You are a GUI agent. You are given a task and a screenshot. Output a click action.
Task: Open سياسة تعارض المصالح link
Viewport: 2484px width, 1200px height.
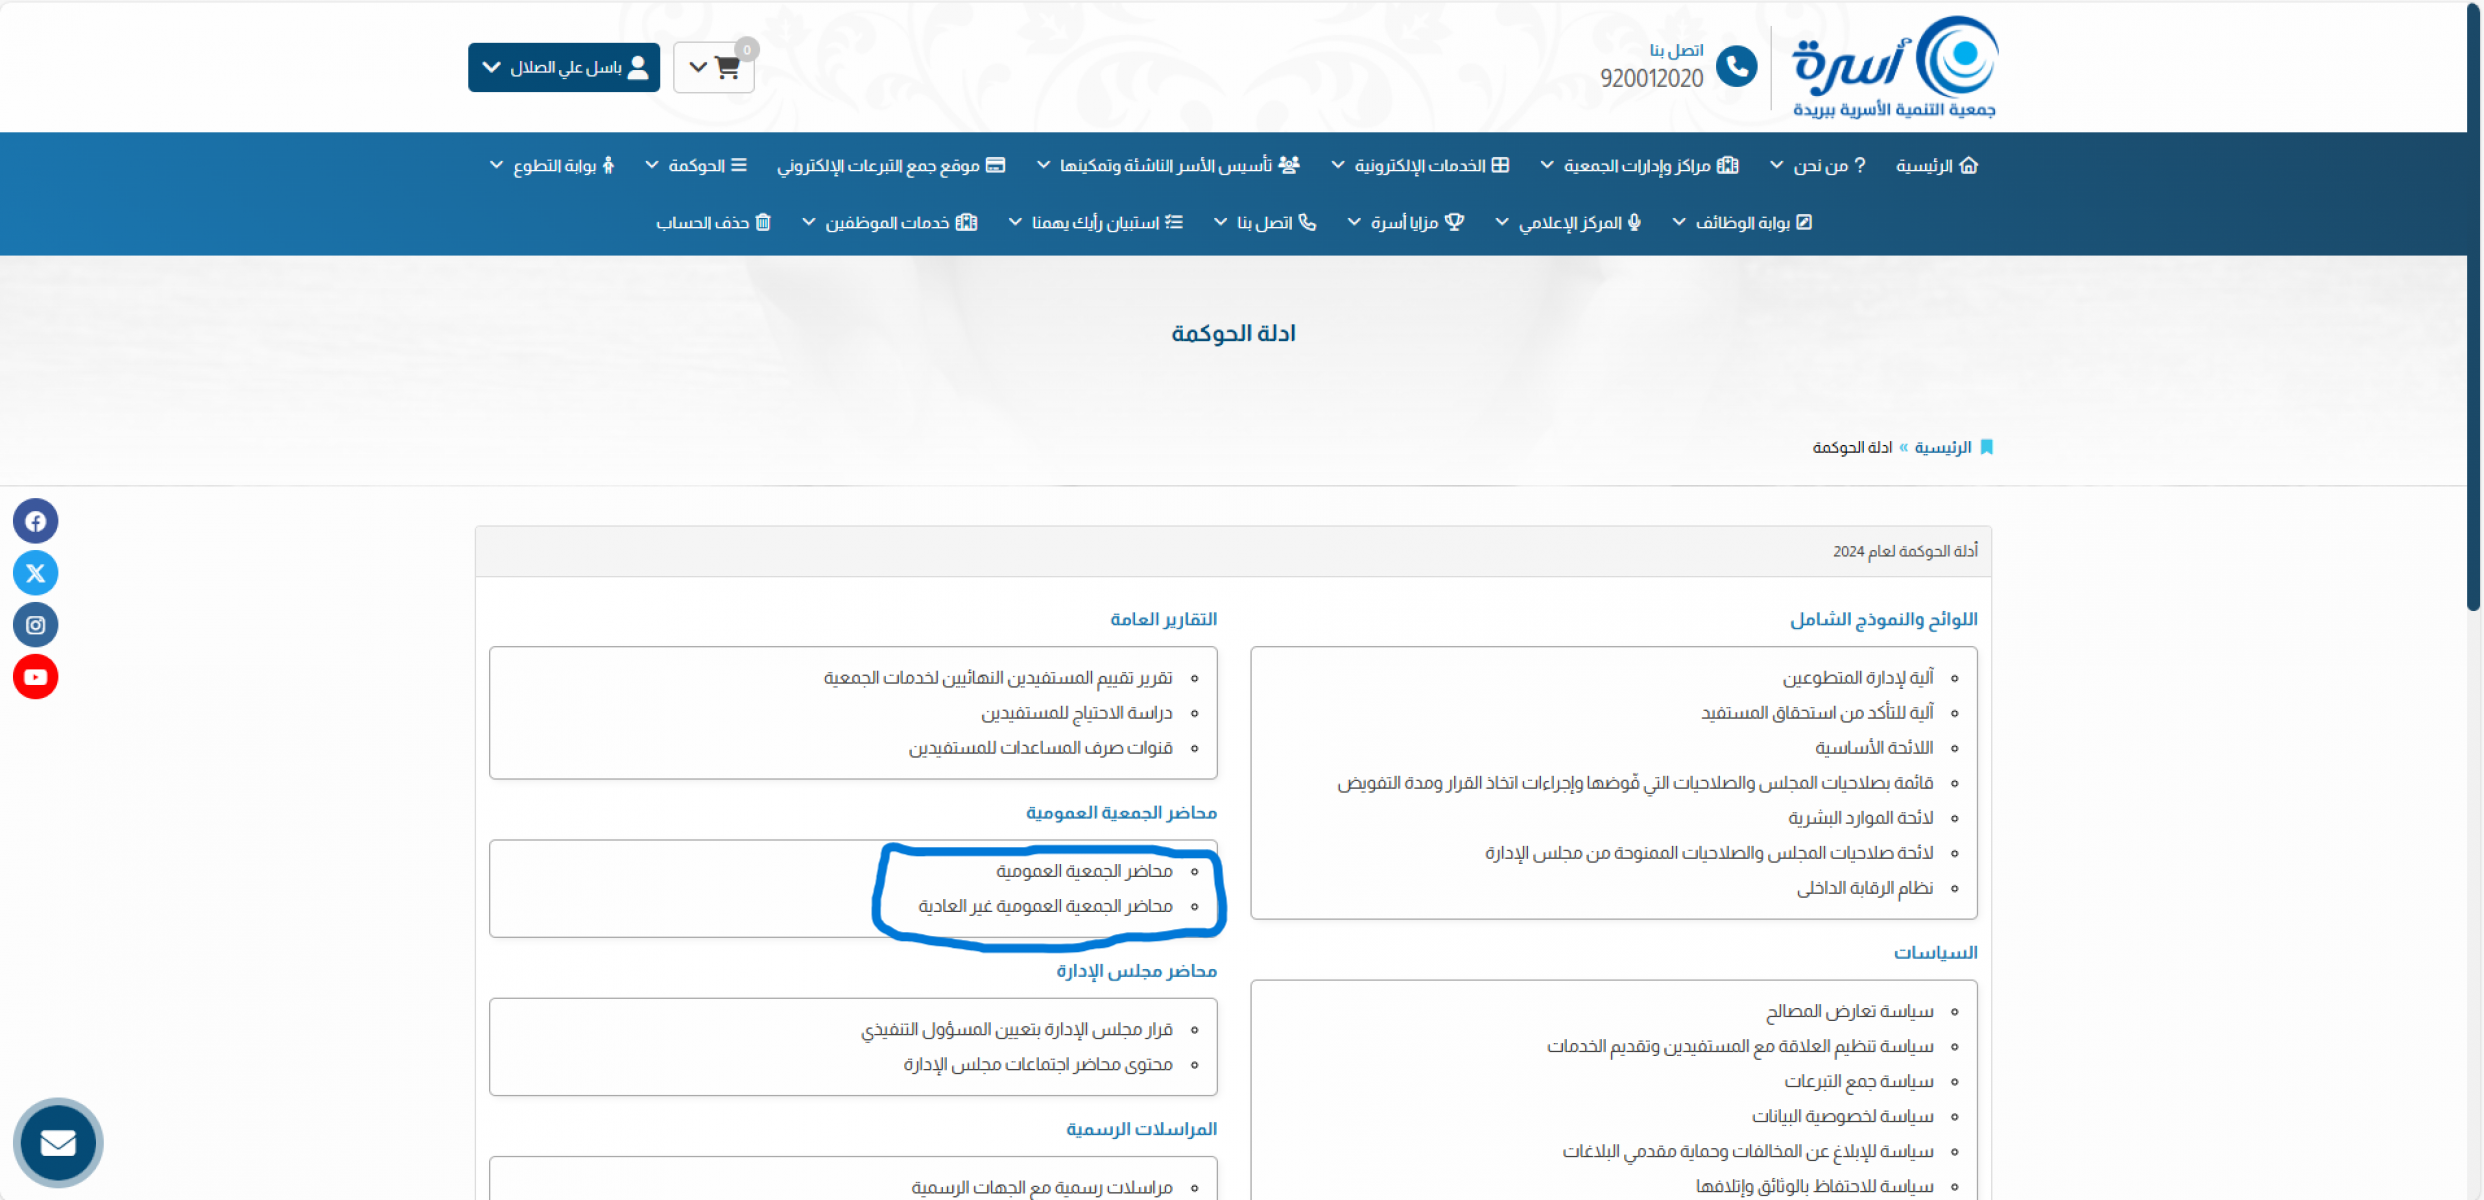click(1849, 1011)
